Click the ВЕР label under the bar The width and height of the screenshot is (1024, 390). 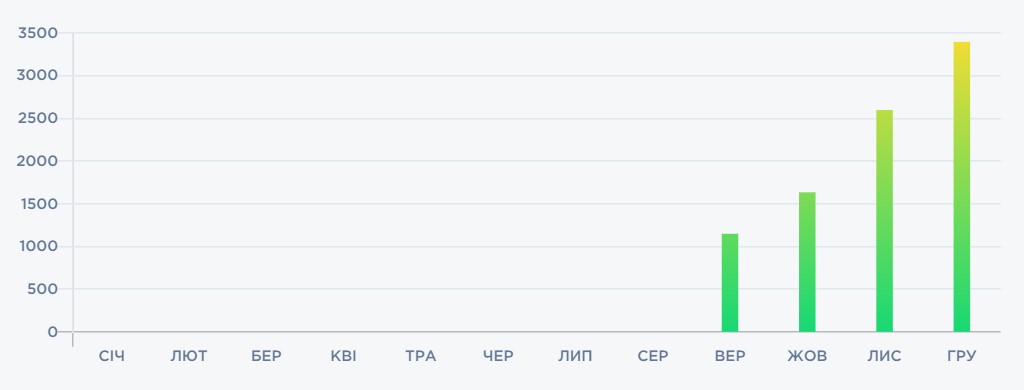click(730, 356)
